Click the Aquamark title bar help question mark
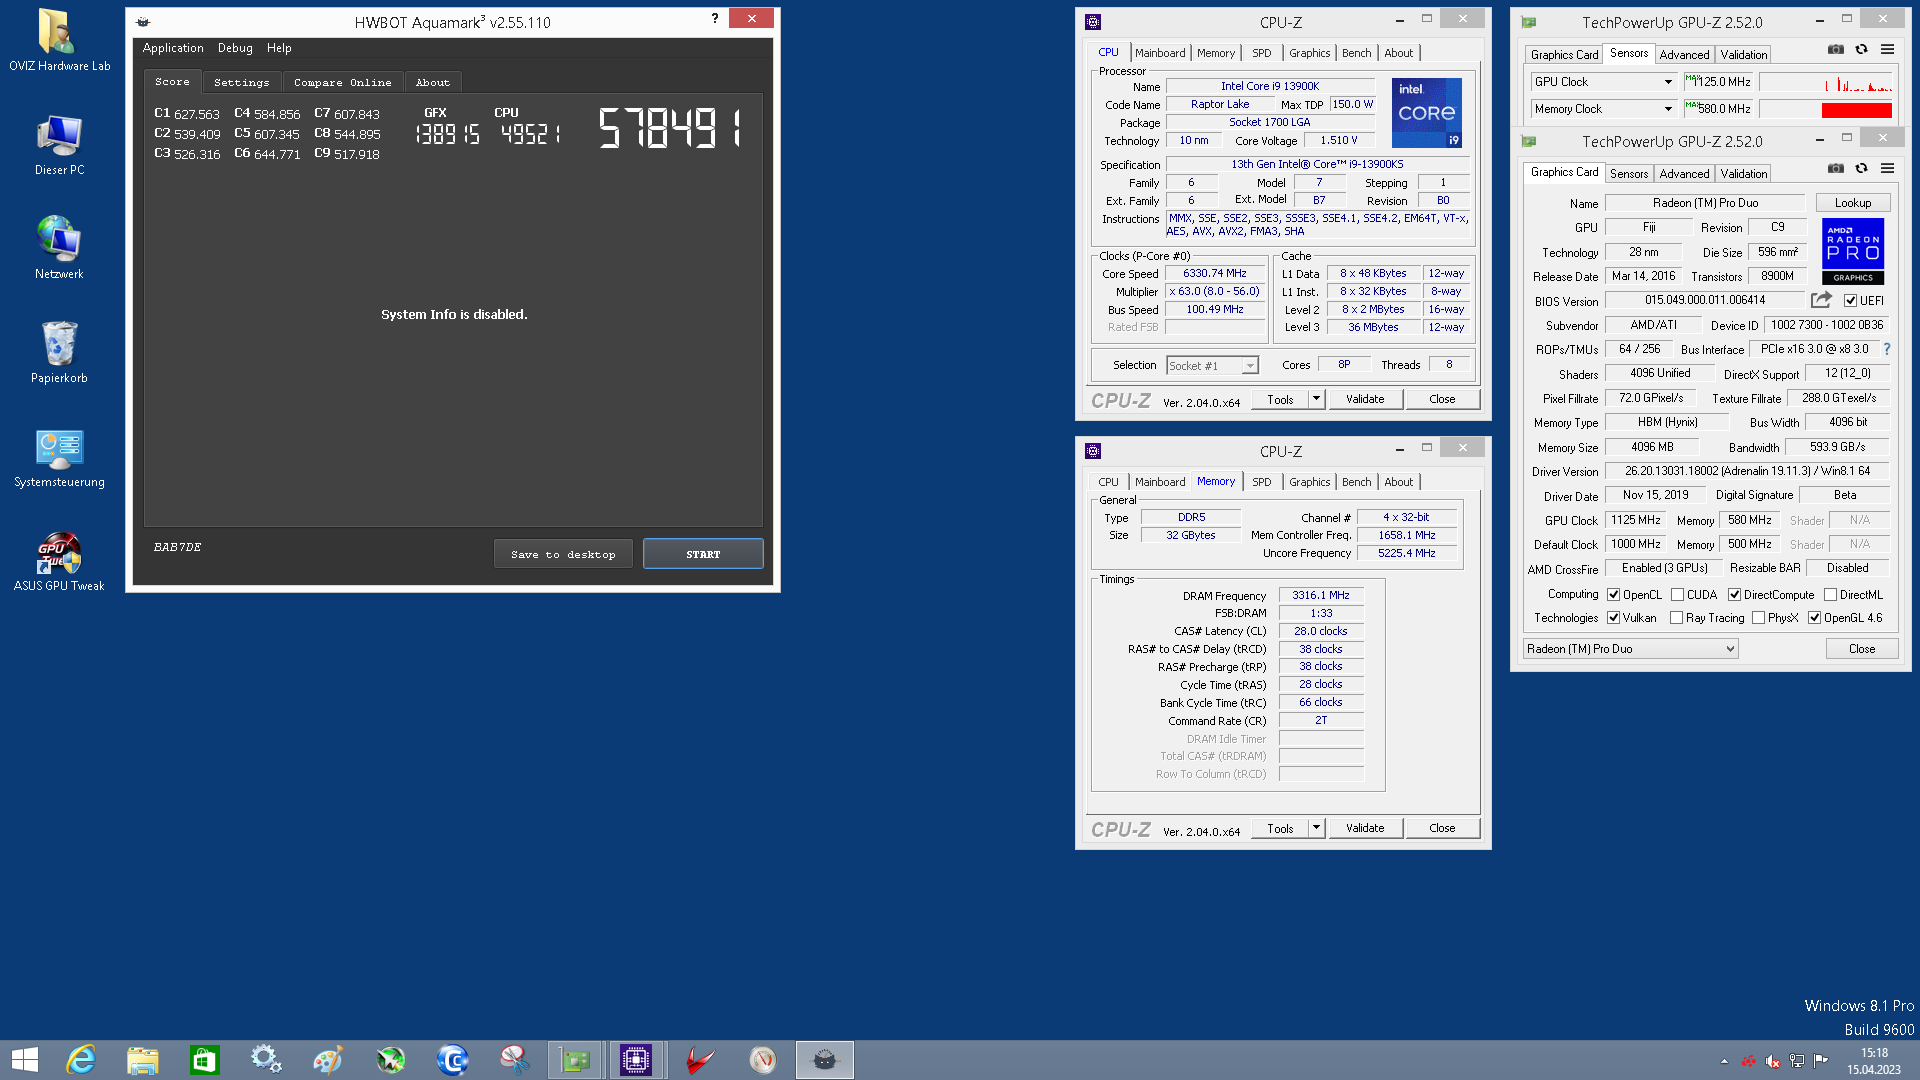This screenshot has width=1920, height=1080. click(715, 18)
